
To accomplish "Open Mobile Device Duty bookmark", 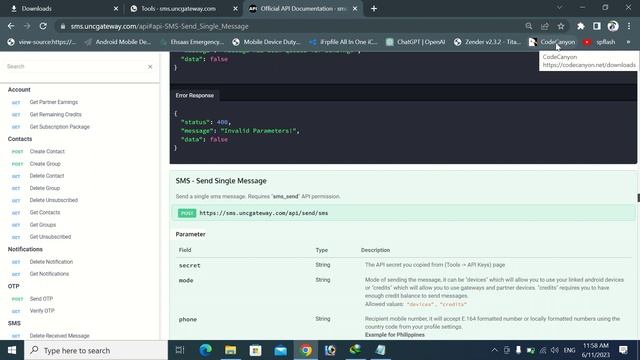I will coord(266,42).
